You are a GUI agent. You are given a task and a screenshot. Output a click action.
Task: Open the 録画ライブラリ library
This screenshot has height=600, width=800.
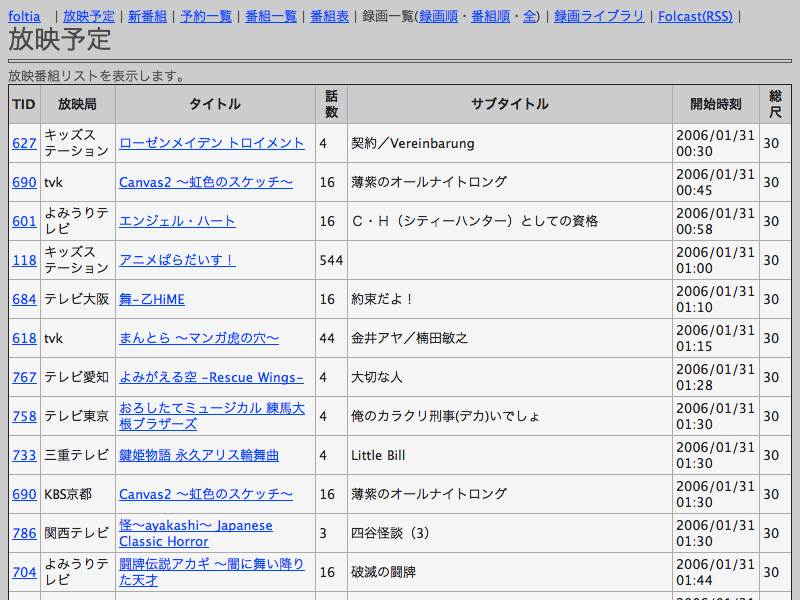599,16
